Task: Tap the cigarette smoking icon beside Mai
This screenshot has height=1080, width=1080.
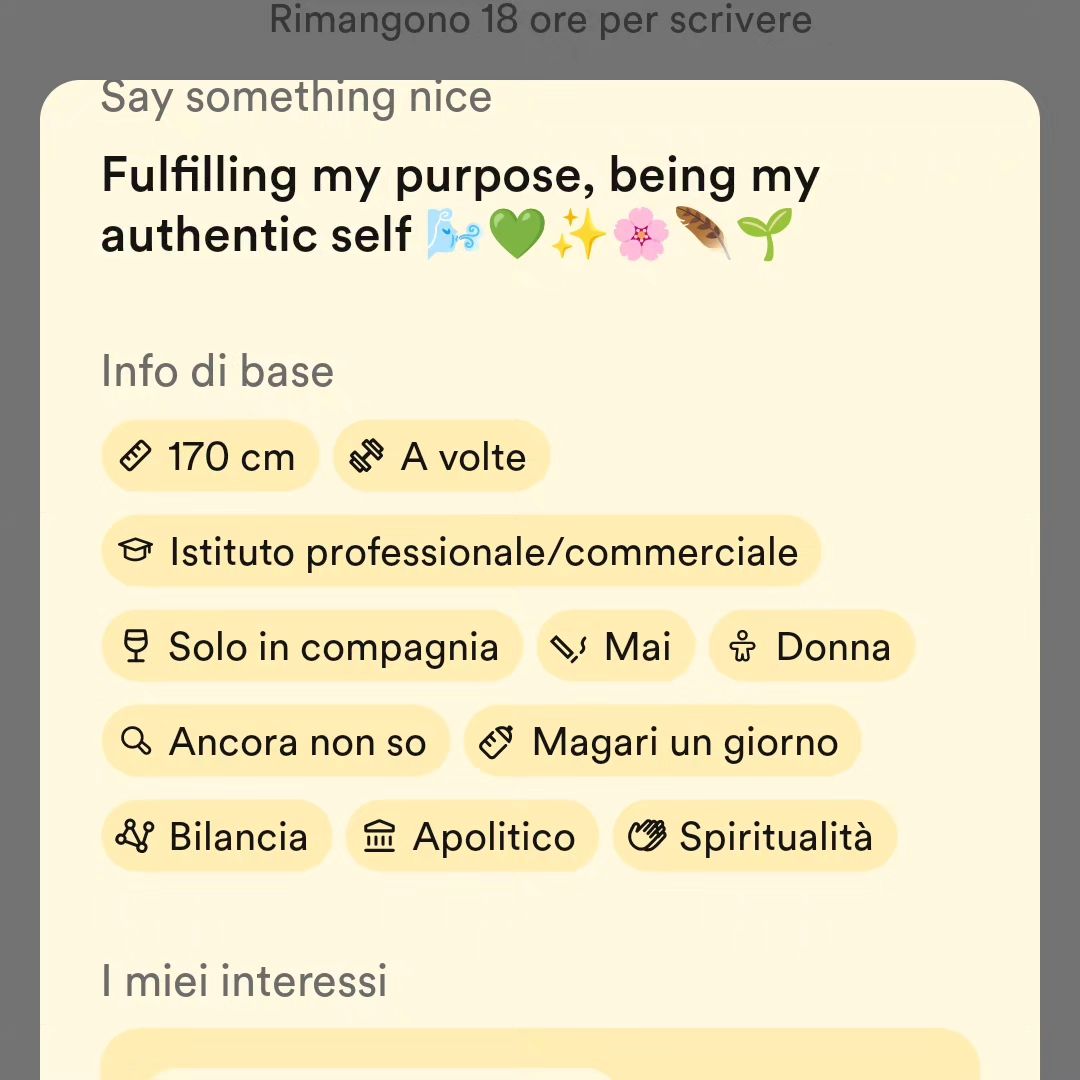Action: [568, 647]
